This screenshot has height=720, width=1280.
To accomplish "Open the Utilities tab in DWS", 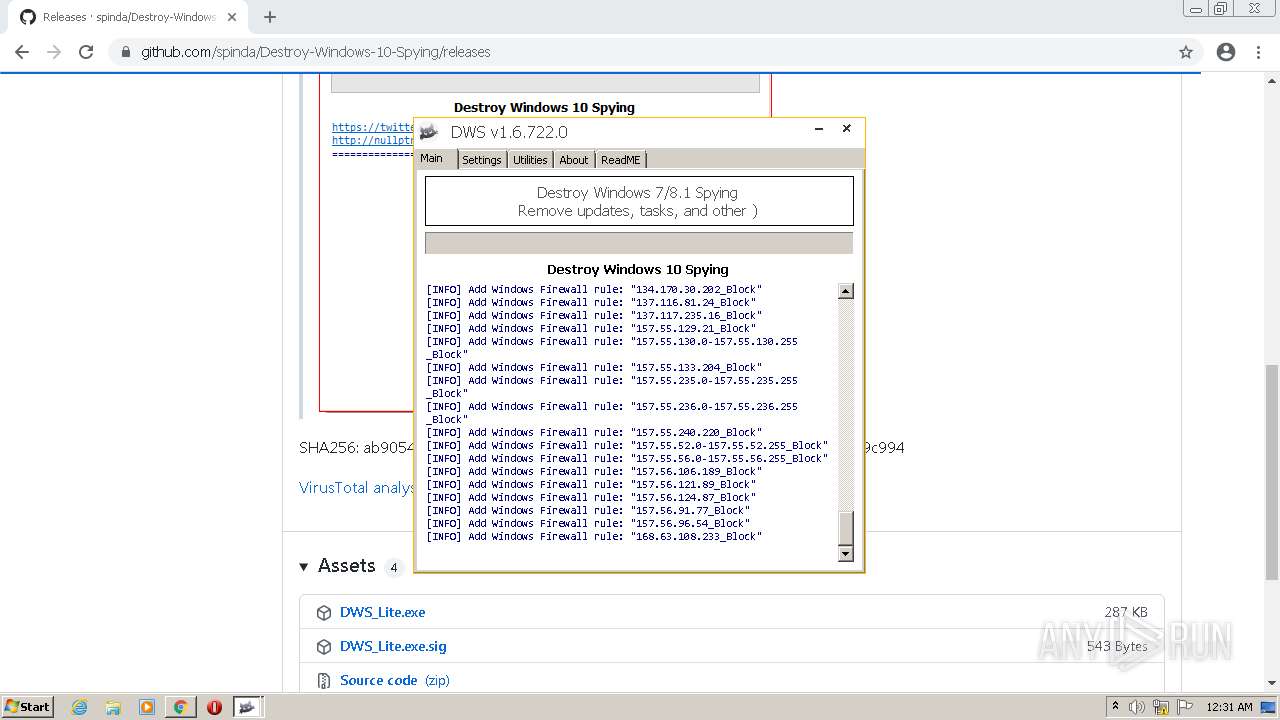I will (530, 160).
